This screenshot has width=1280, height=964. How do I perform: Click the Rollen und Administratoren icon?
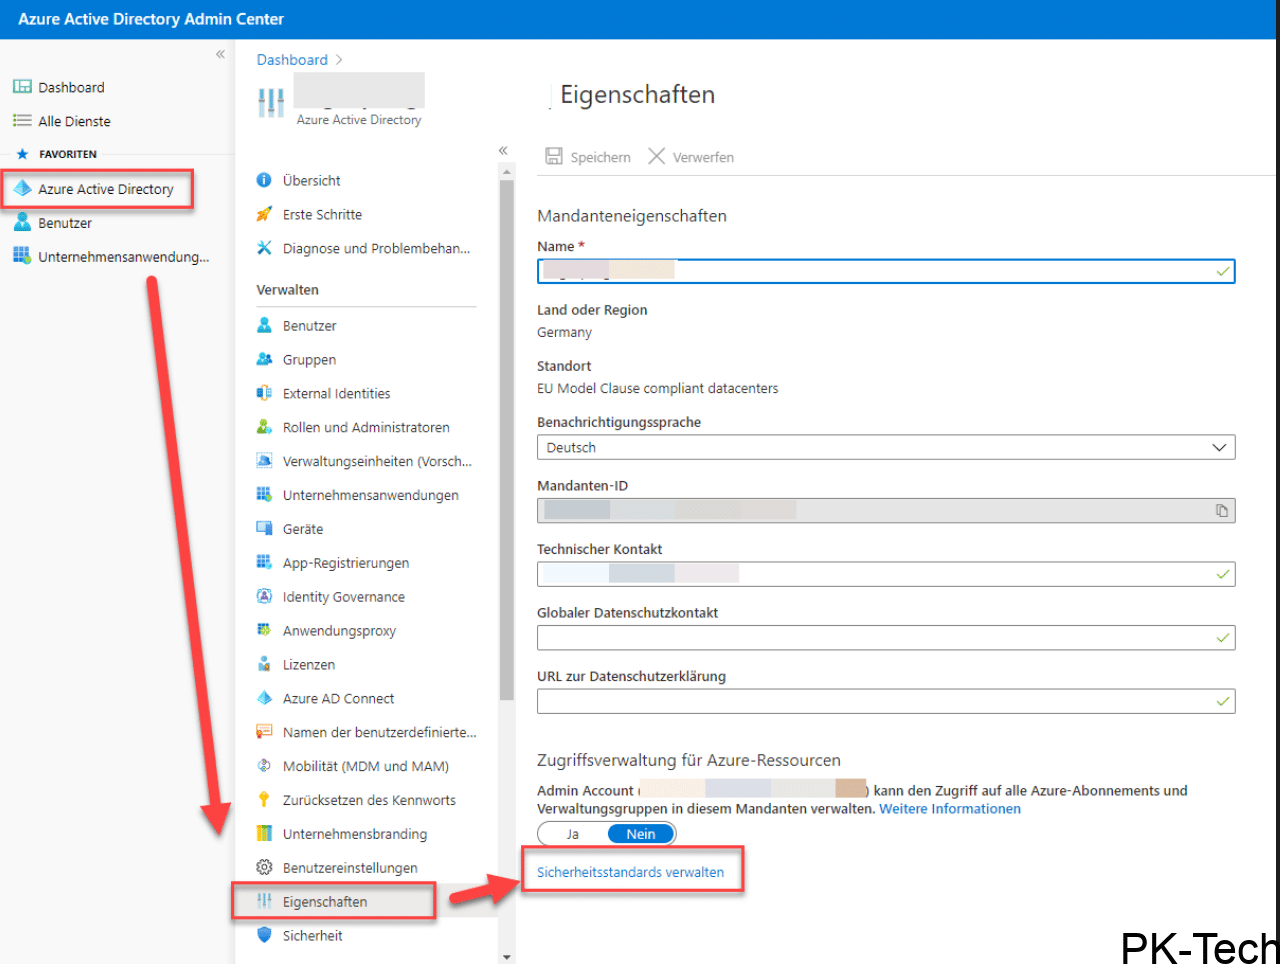[x=264, y=427]
